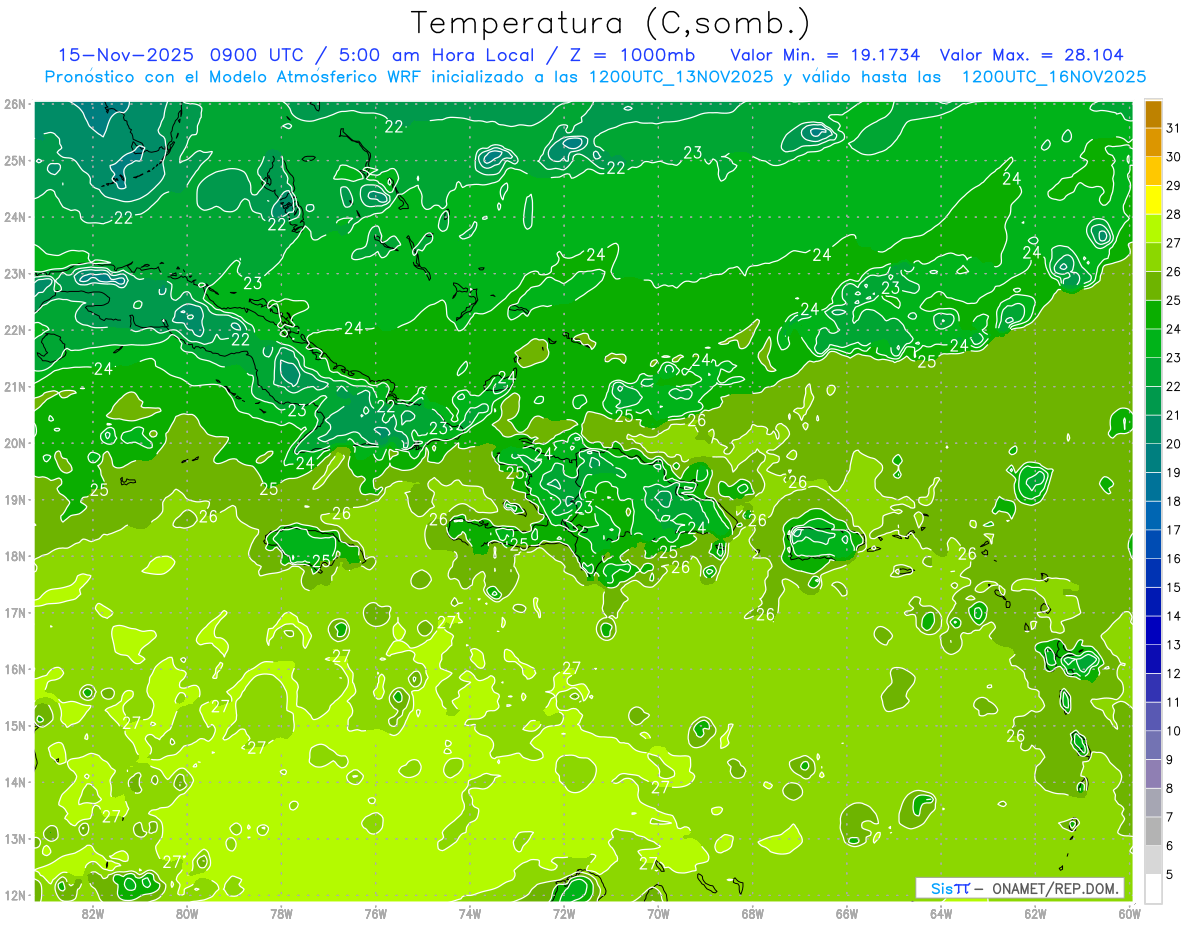Click the brown swatch above 31 on the colorbar
1200x927 pixels.
tap(1153, 114)
